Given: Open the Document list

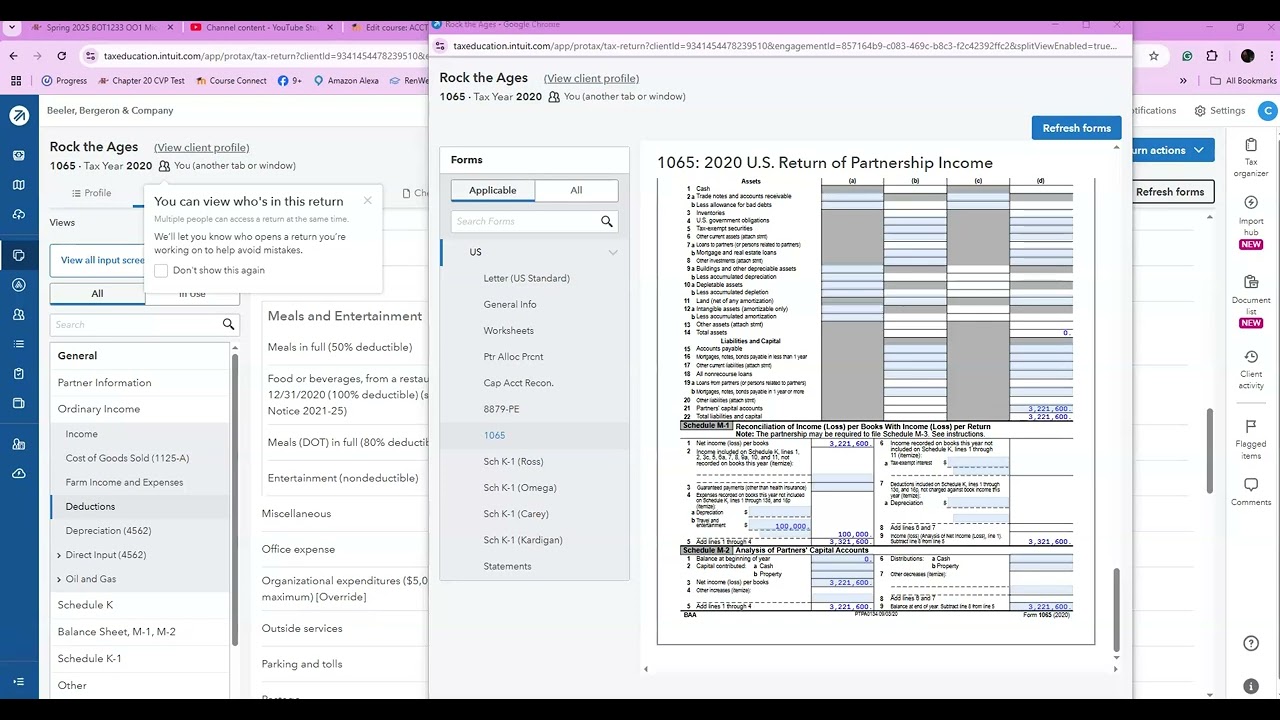Looking at the screenshot, I should (1251, 302).
